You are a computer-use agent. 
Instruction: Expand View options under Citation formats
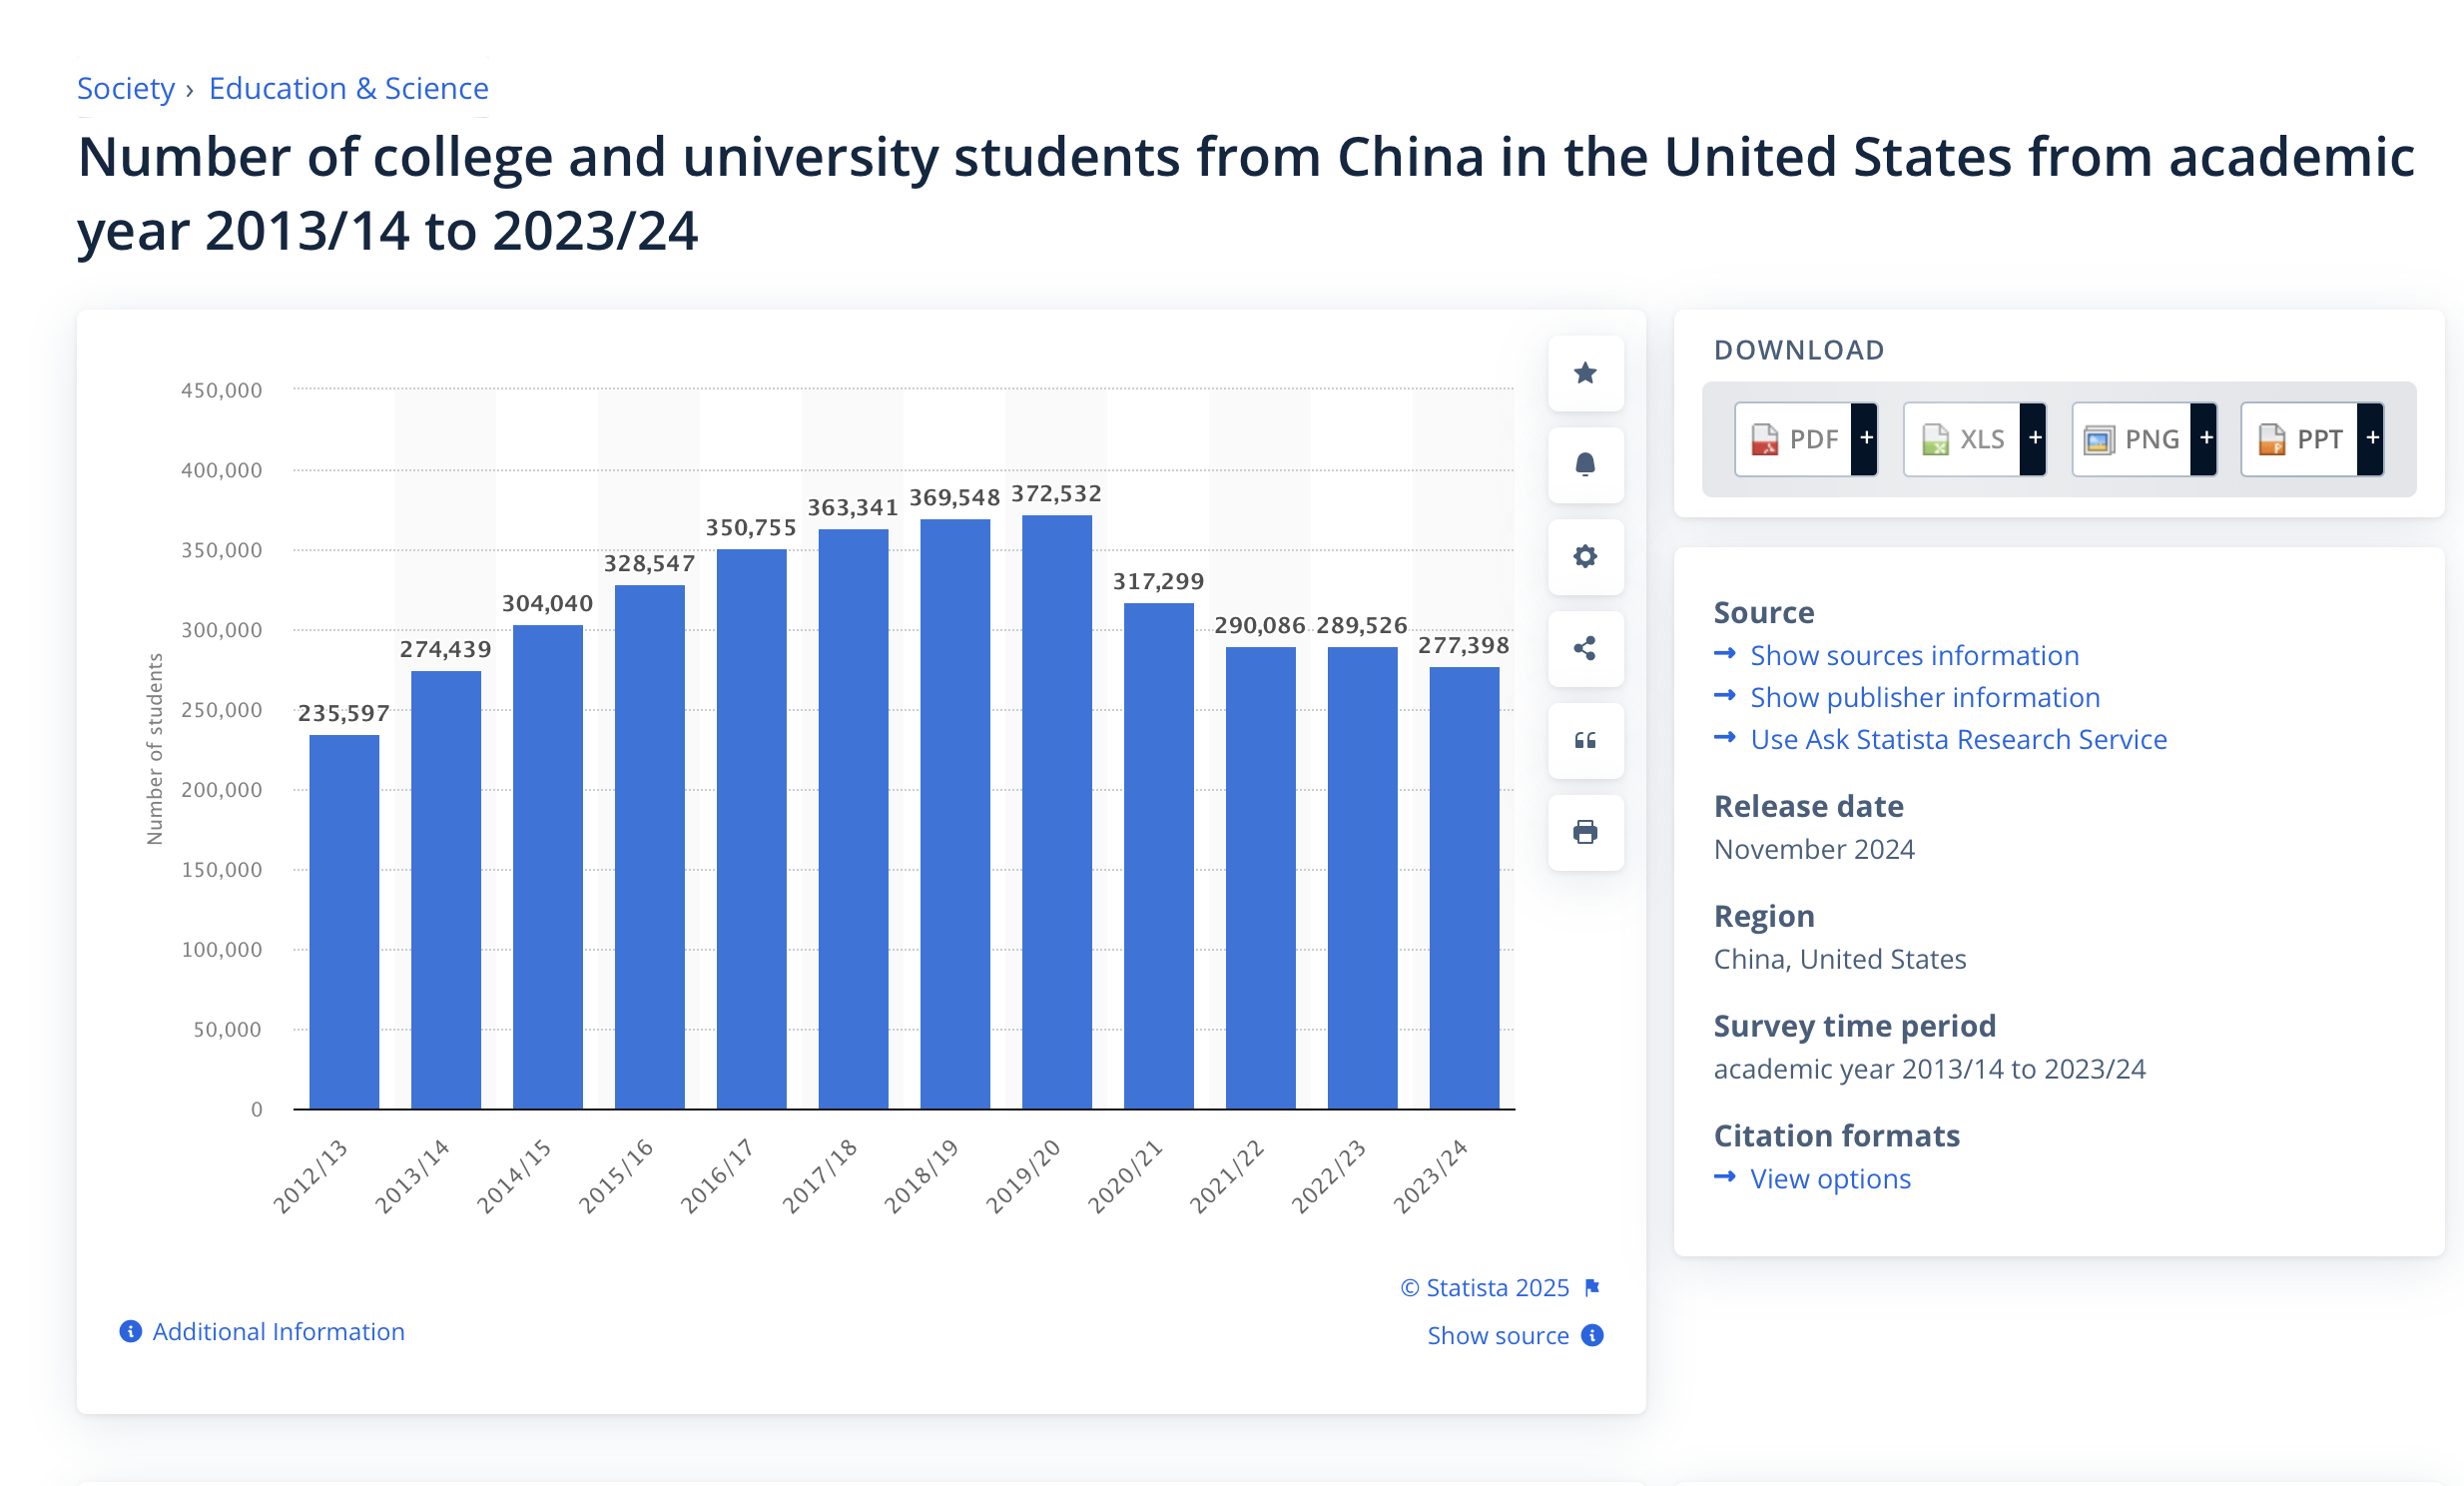pyautogui.click(x=1829, y=1179)
